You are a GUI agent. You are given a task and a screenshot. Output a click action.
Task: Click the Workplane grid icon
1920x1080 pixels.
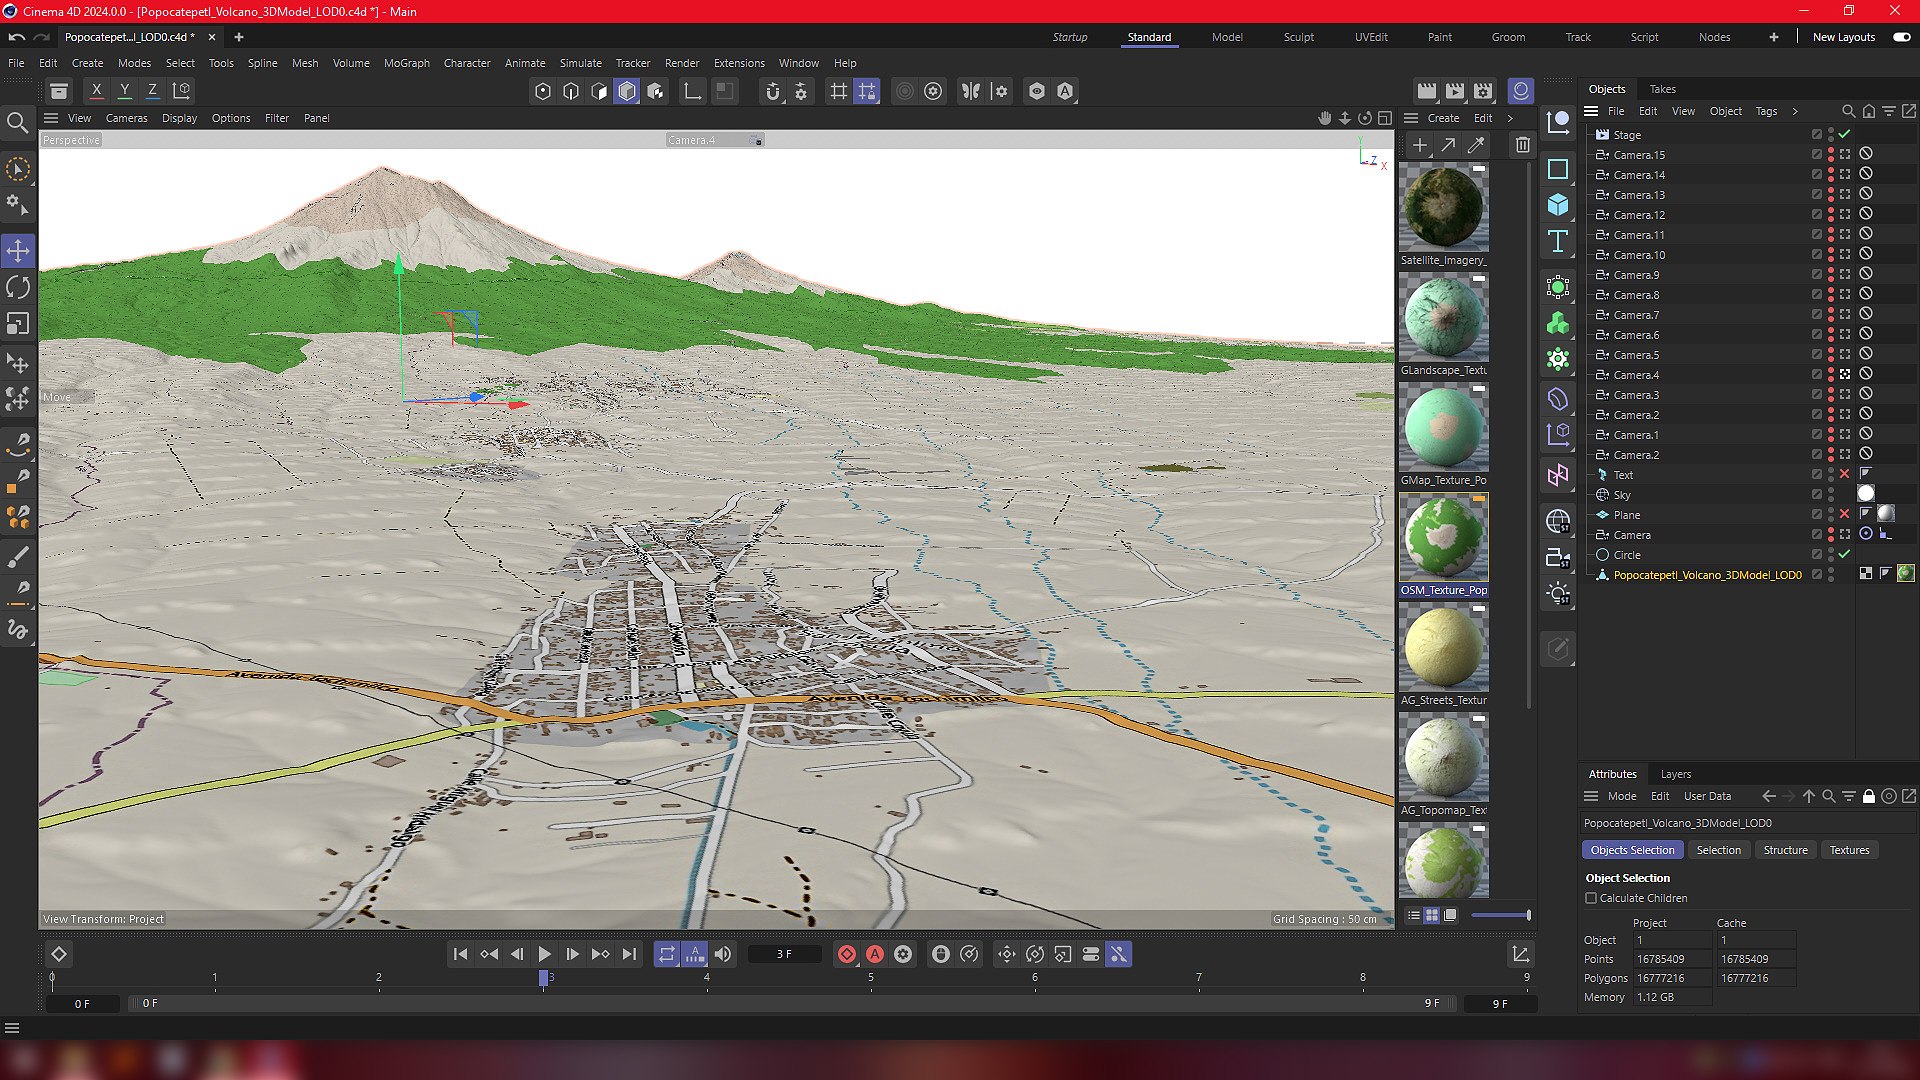coord(838,91)
